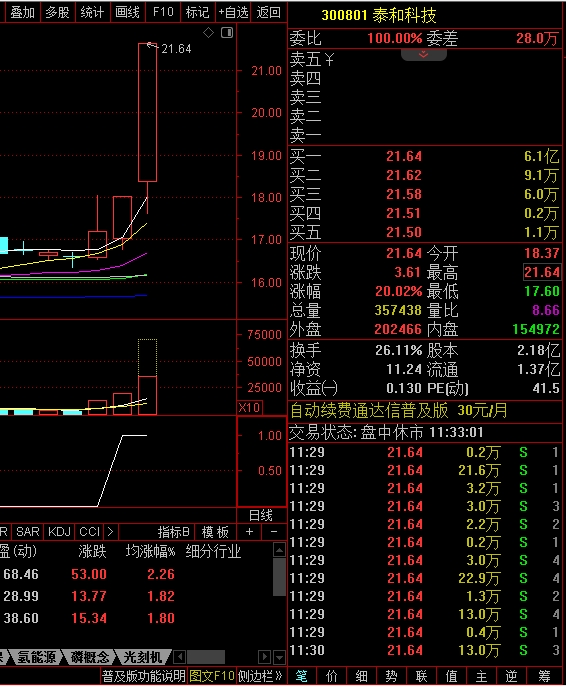
Task: Click the 返回 back button
Action: [x=269, y=12]
